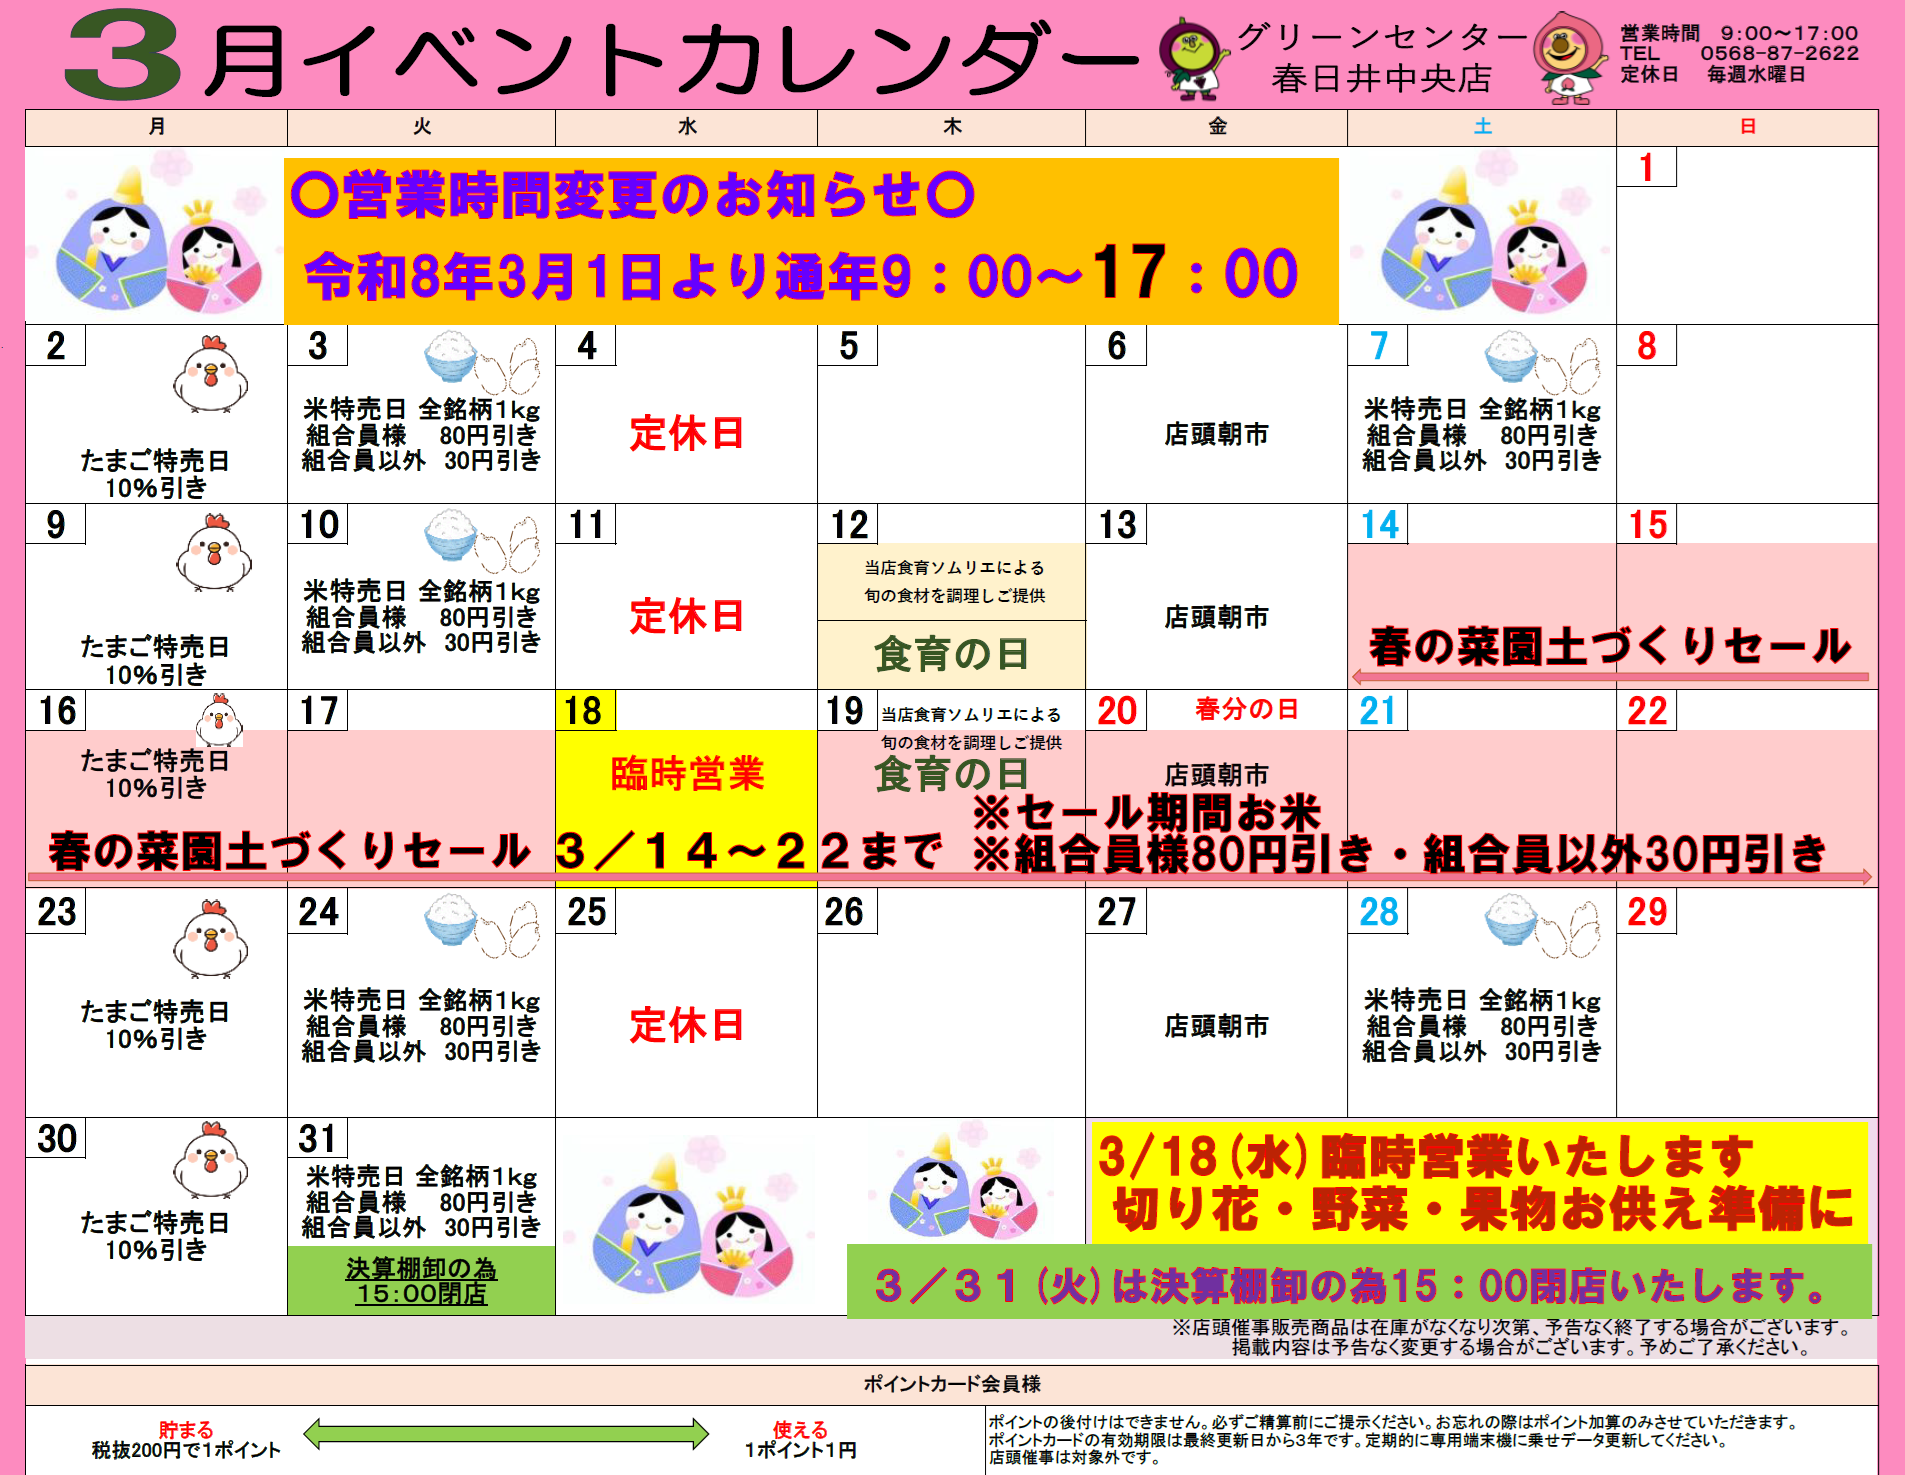Click the rice bowl icon in the March 10 cell
The height and width of the screenshot is (1475, 1905).
pyautogui.click(x=451, y=536)
